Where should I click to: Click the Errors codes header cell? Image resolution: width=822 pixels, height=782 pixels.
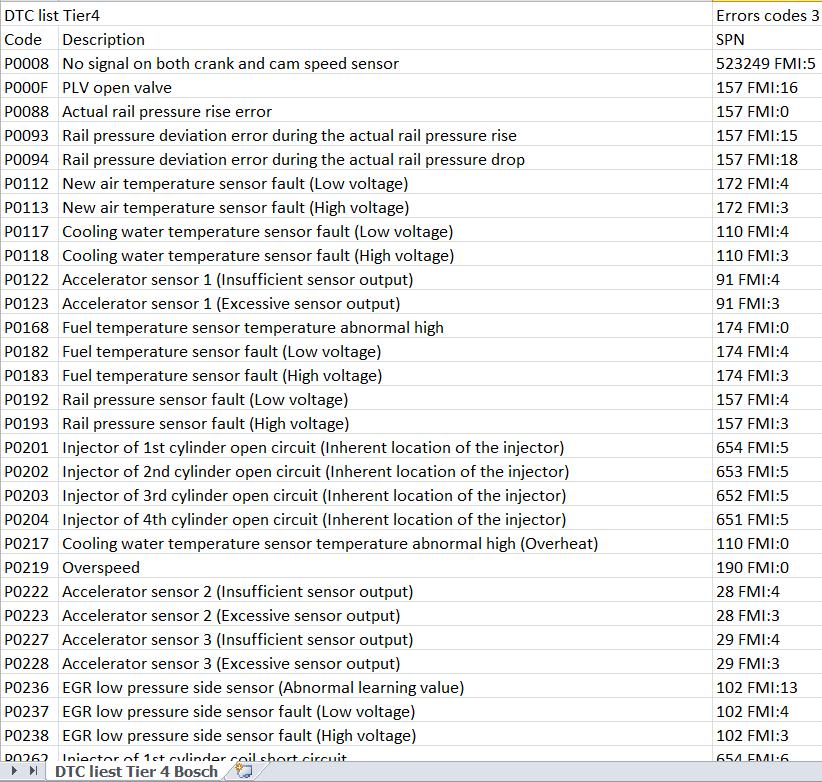(767, 15)
